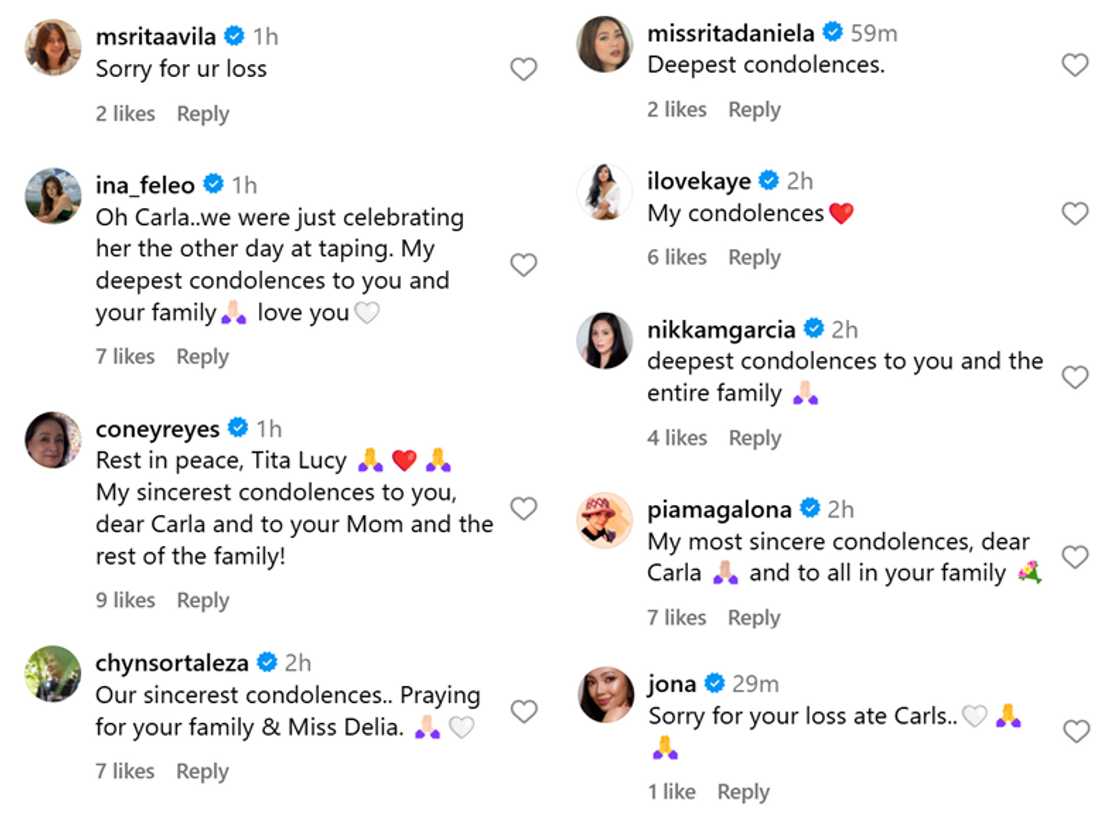Like missritadaniela's "Deepest condolences" comment
This screenshot has height=827, width=1120.
click(1075, 65)
